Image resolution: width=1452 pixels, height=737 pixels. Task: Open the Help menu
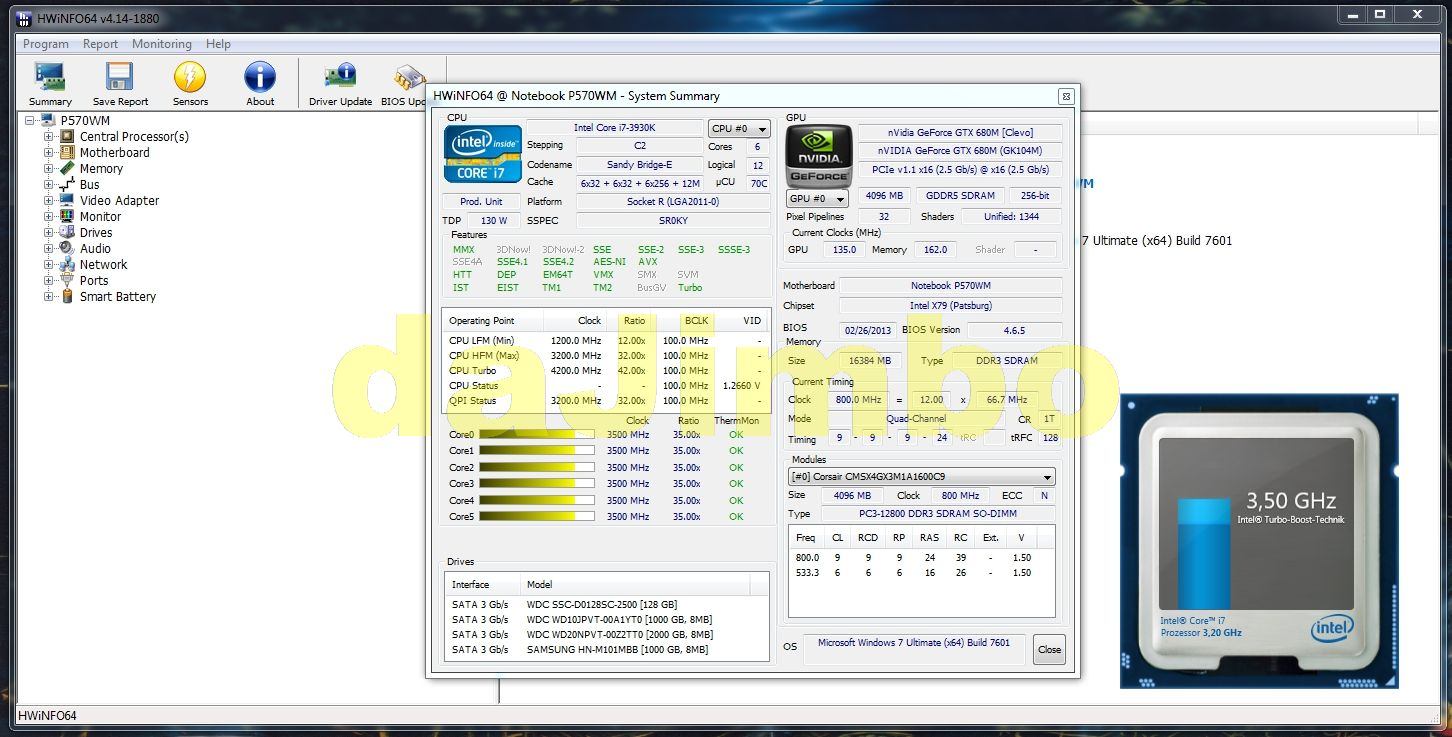pos(218,44)
